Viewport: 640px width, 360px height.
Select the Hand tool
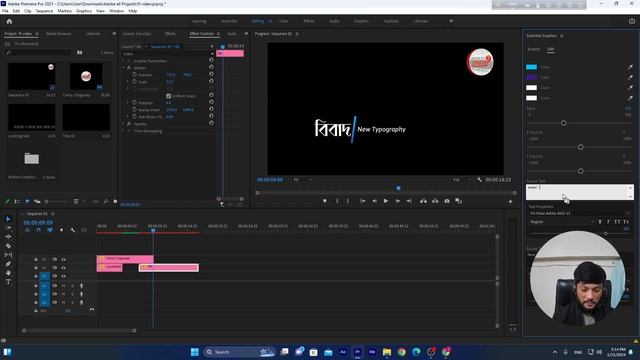pos(8,273)
